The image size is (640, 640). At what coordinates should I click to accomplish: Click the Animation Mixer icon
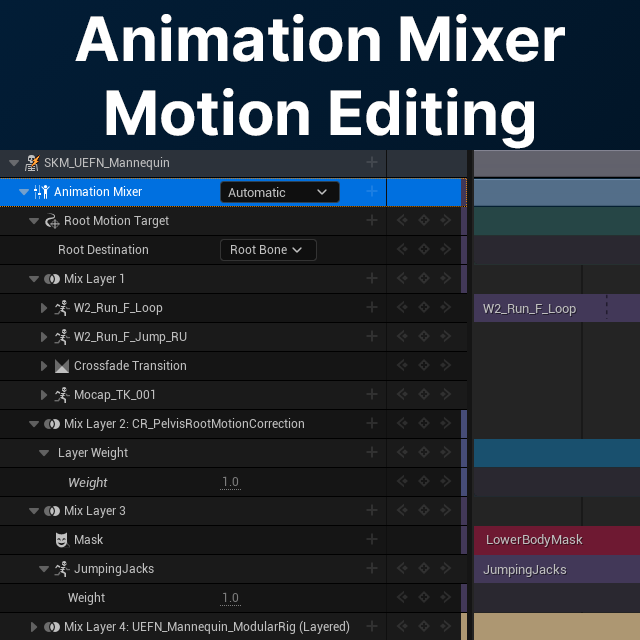tap(42, 192)
